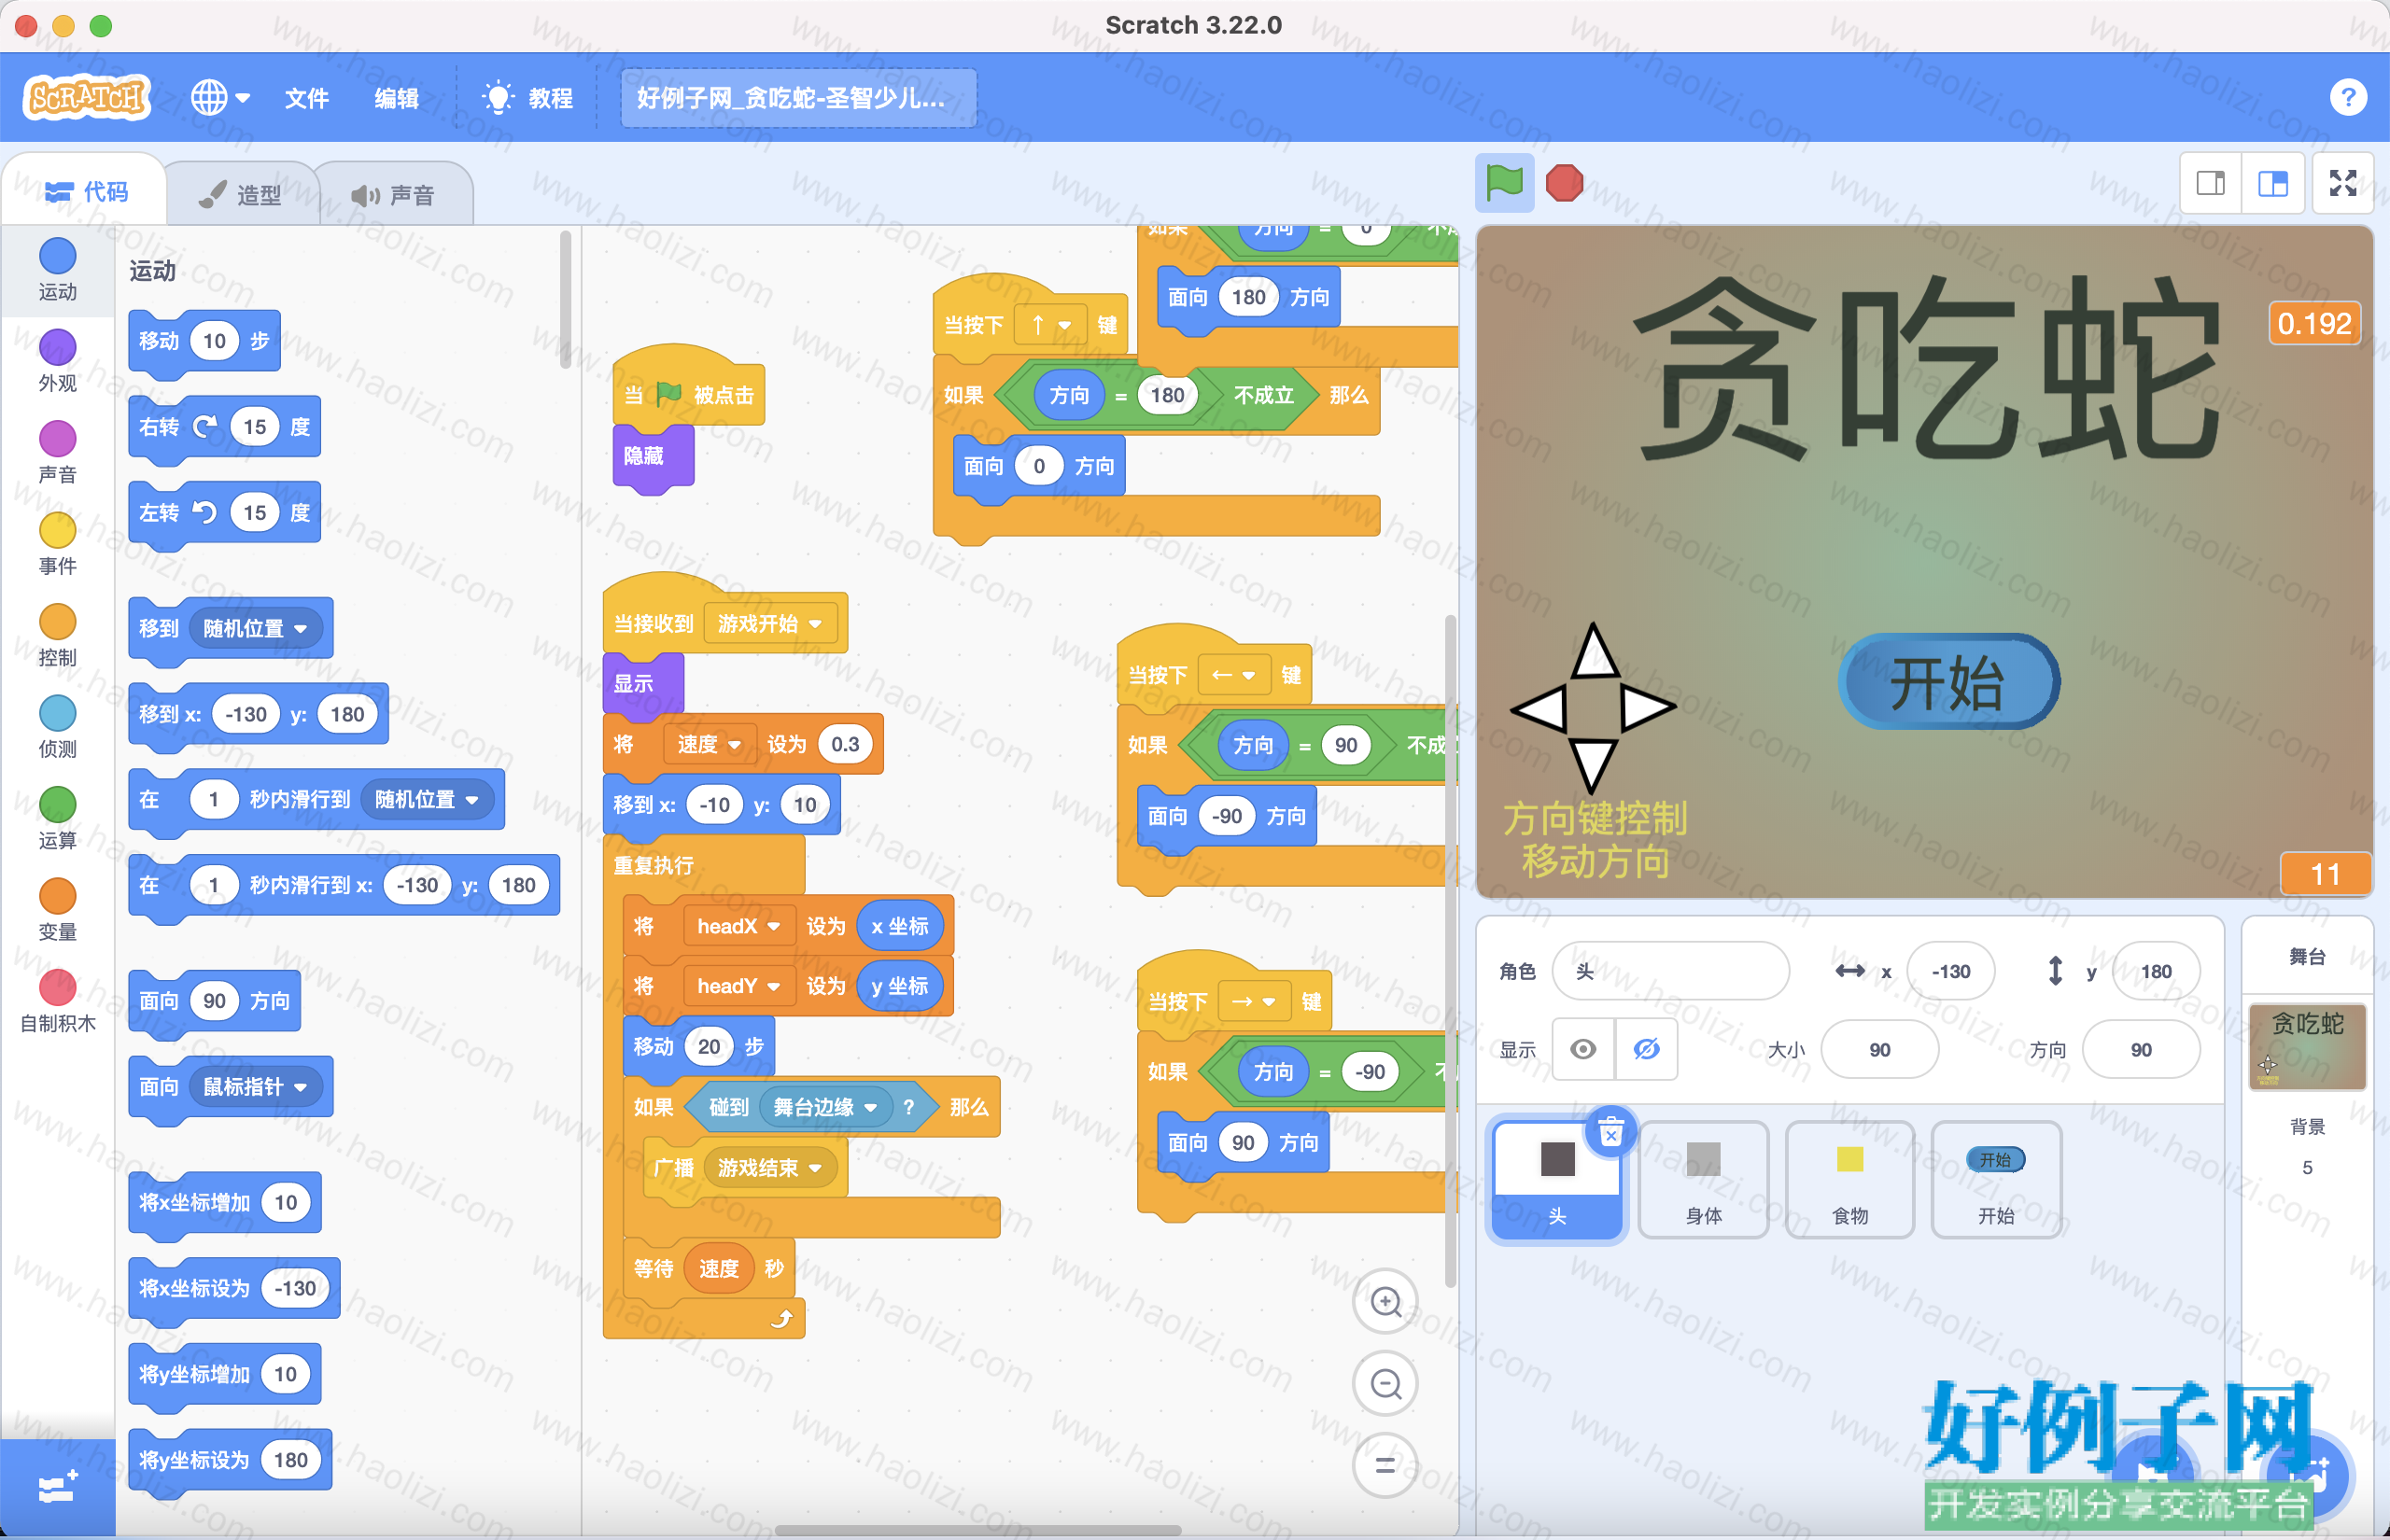Screen dimensions: 2390x1540
Task: Open the 编辑 menu
Action: pyautogui.click(x=396, y=98)
